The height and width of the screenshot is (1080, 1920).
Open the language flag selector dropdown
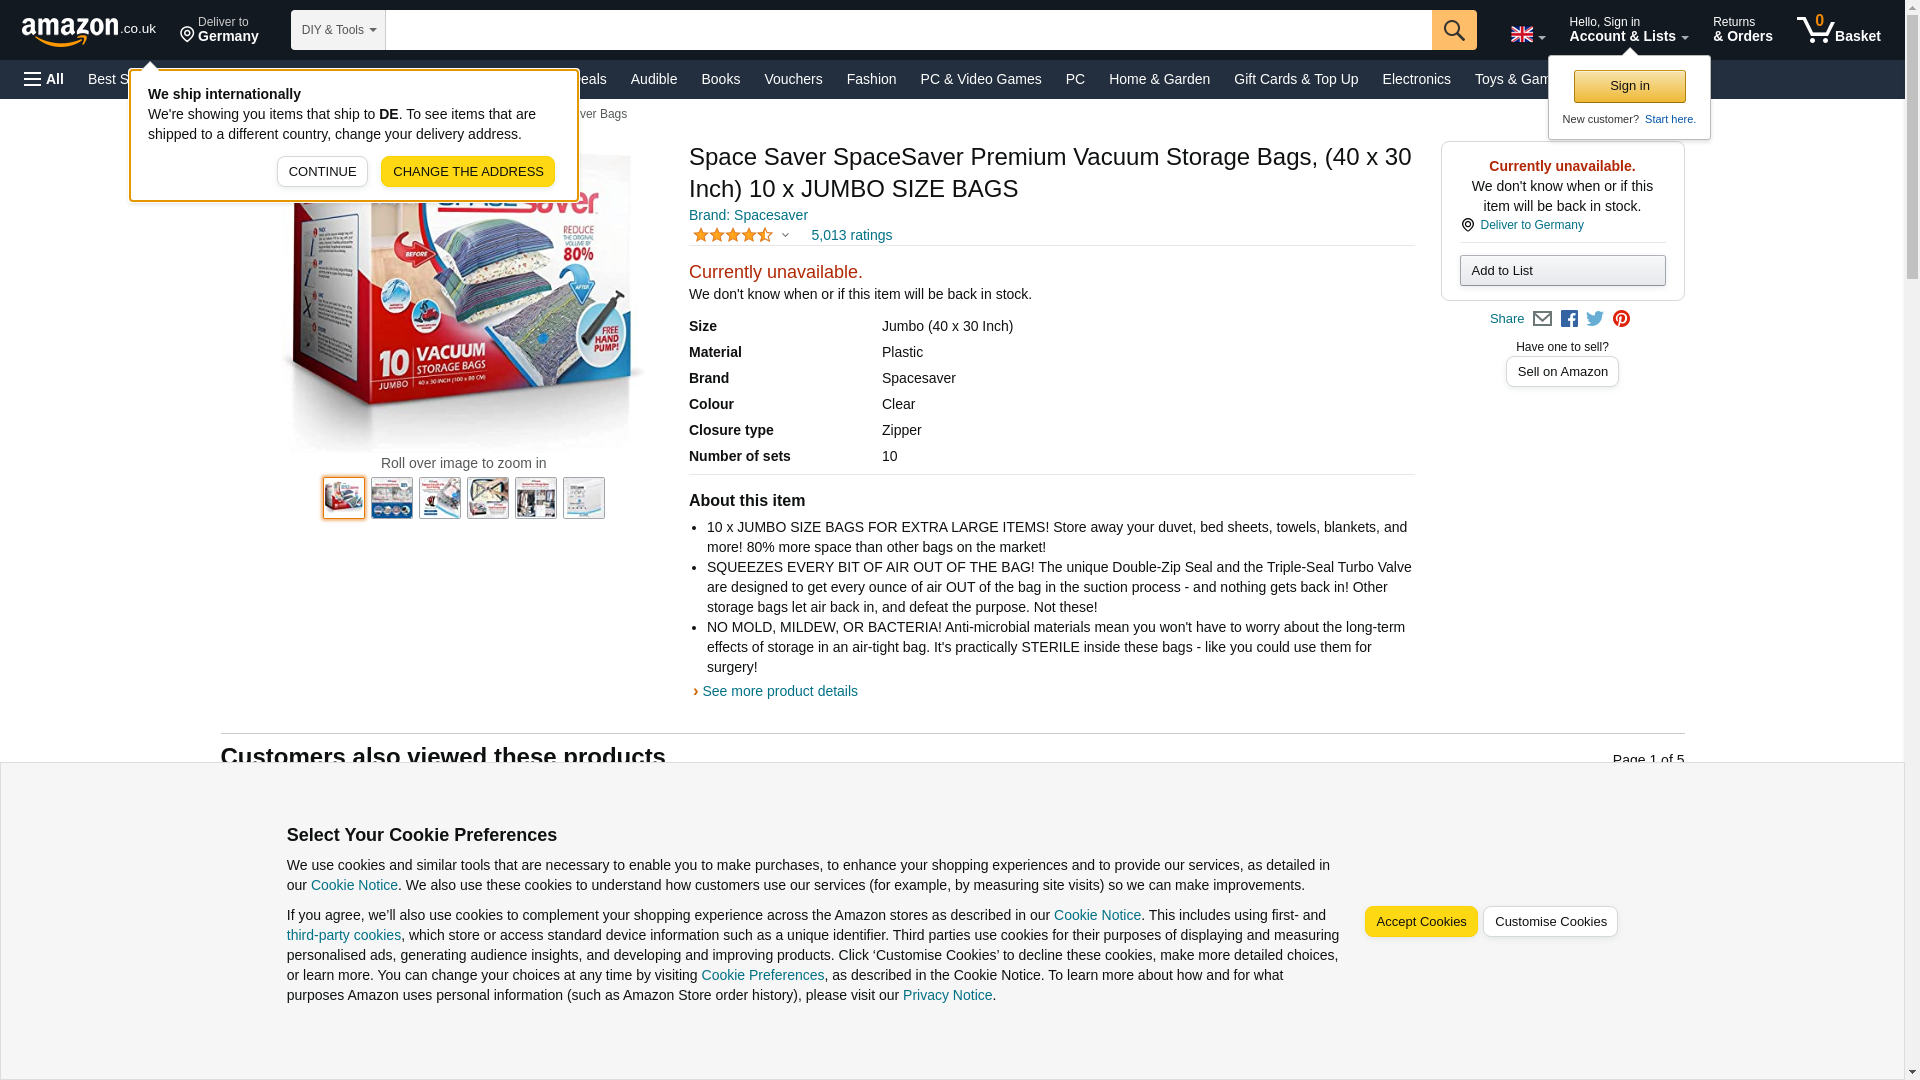tap(1528, 35)
